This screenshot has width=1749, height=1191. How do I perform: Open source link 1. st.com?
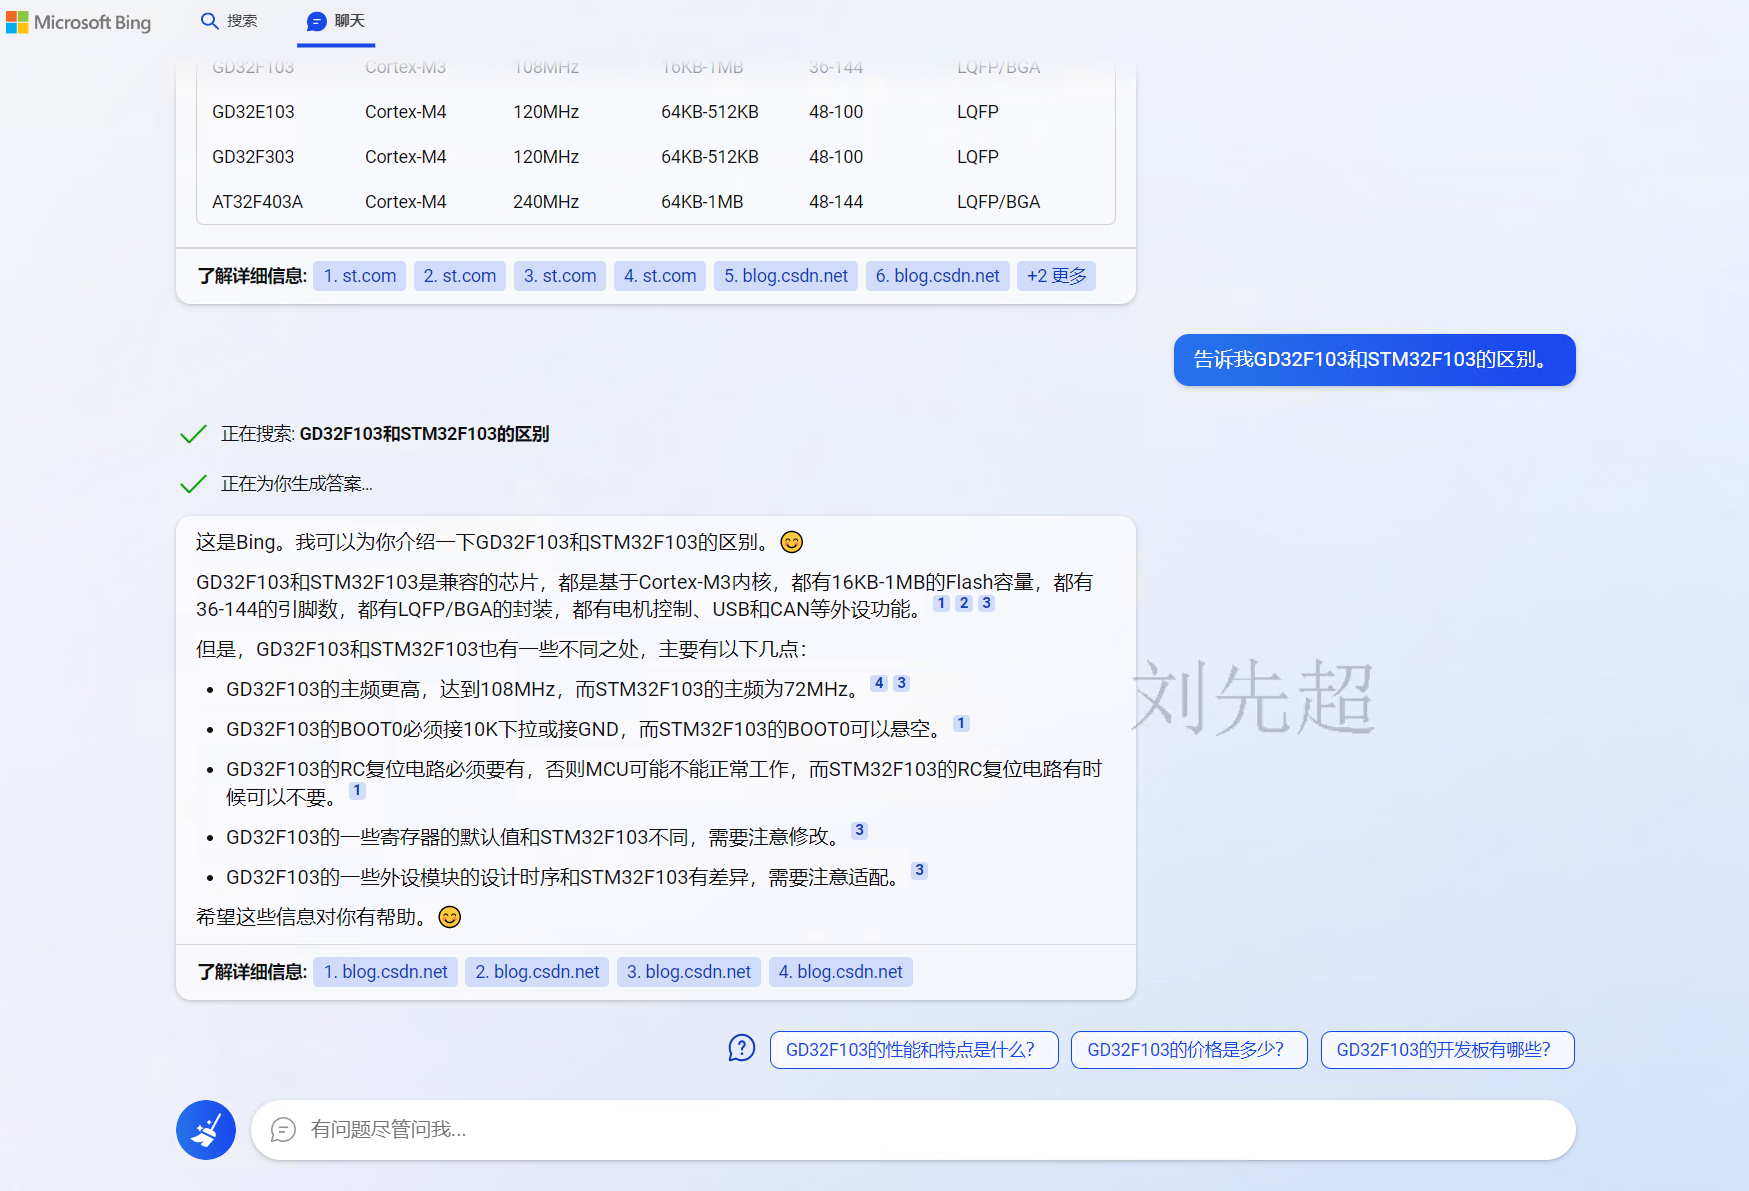tap(360, 276)
